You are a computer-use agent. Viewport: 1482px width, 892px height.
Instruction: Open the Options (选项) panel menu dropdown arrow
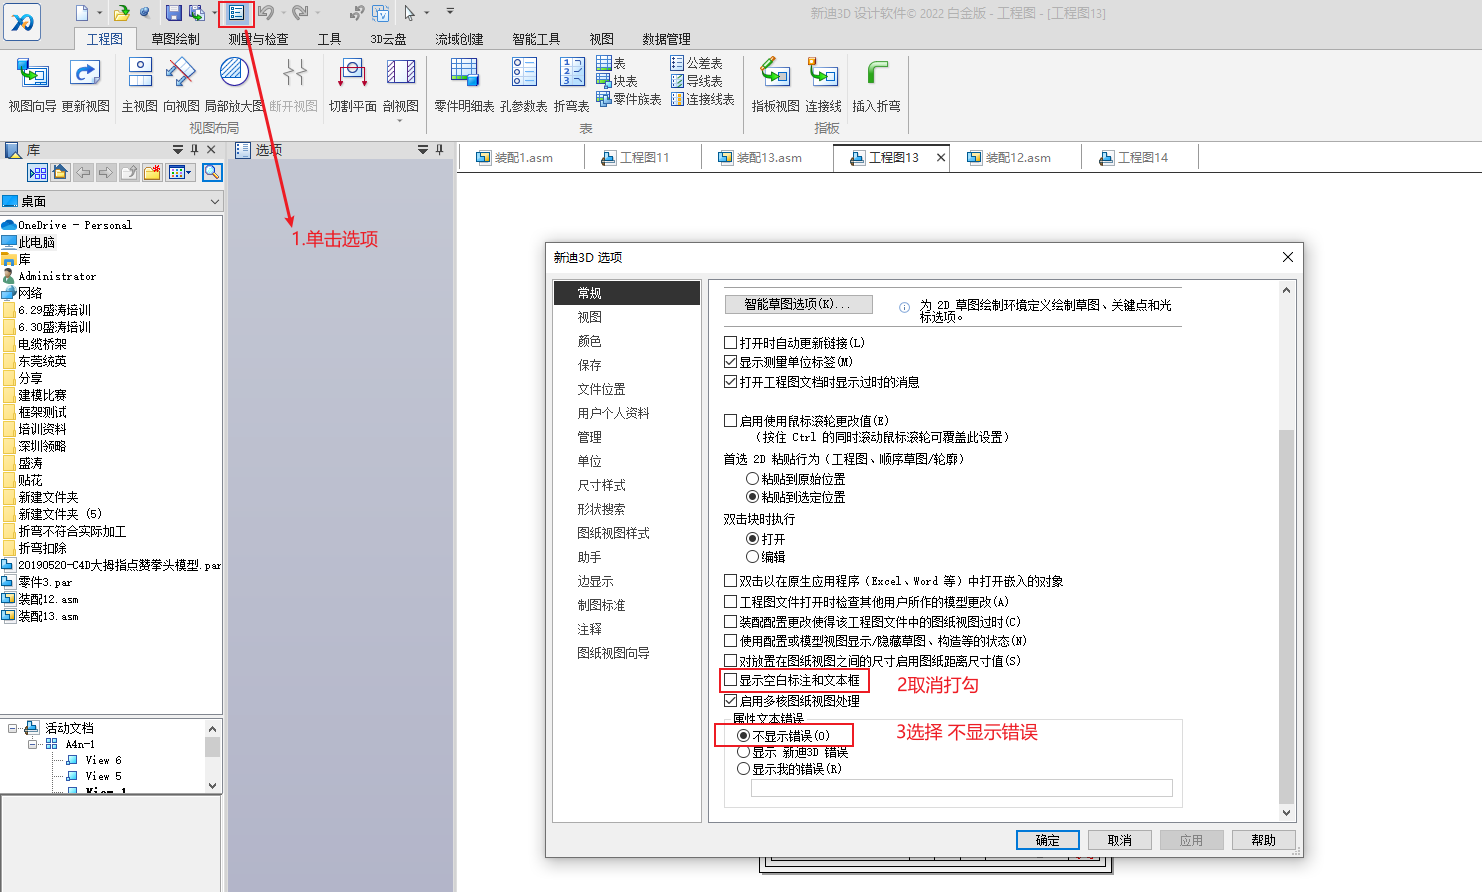coord(423,150)
